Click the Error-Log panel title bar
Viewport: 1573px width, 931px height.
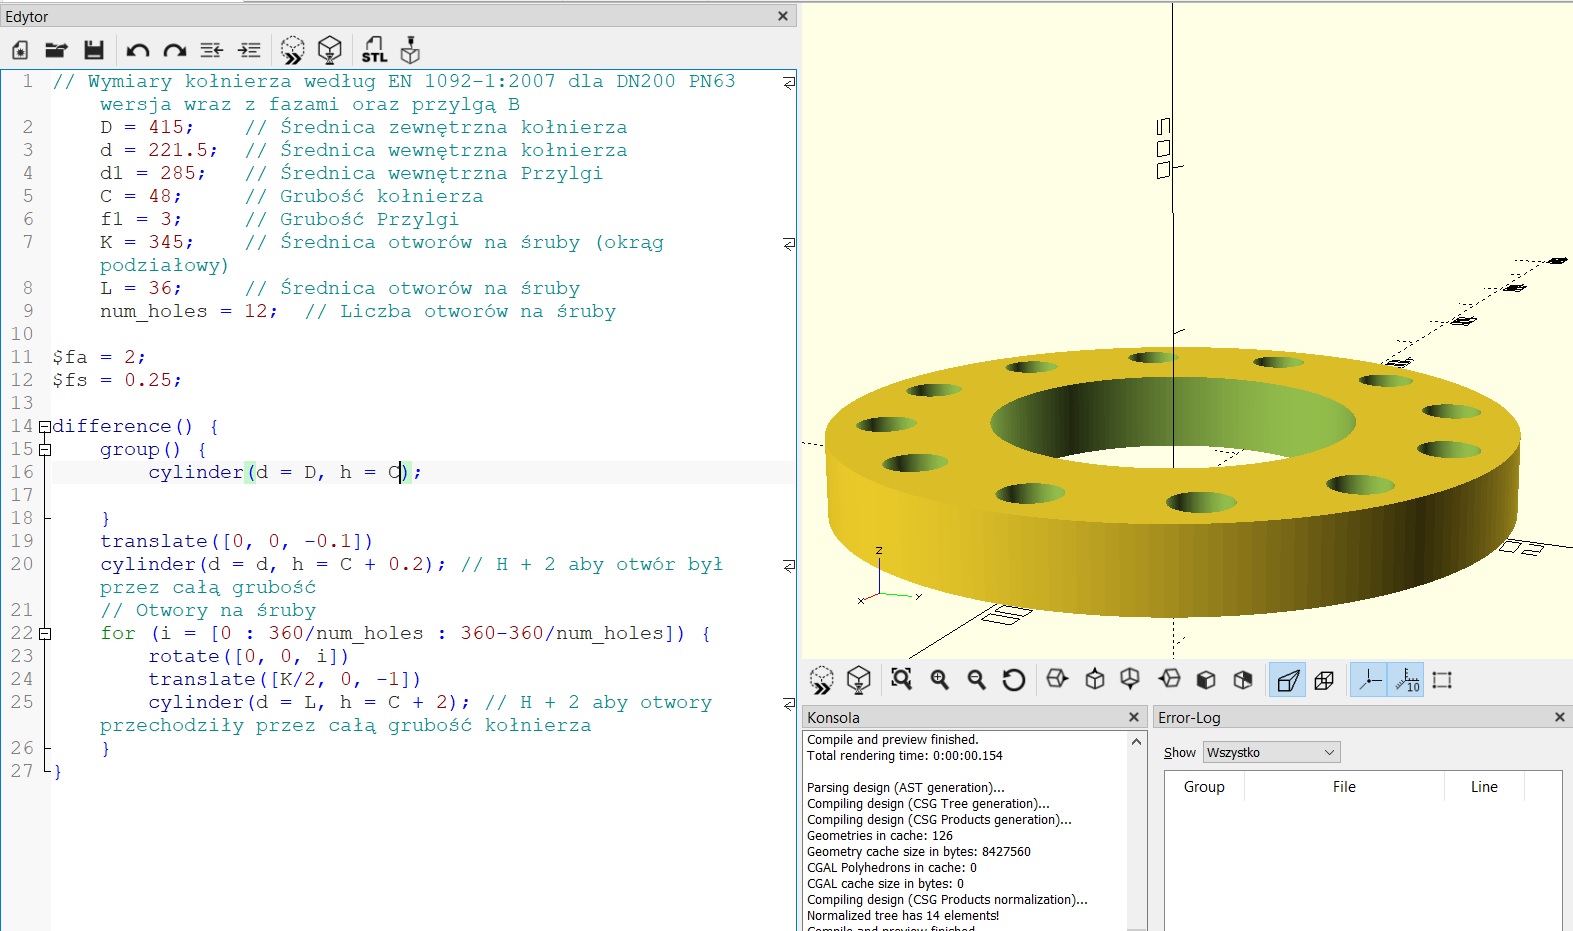coord(1361,717)
